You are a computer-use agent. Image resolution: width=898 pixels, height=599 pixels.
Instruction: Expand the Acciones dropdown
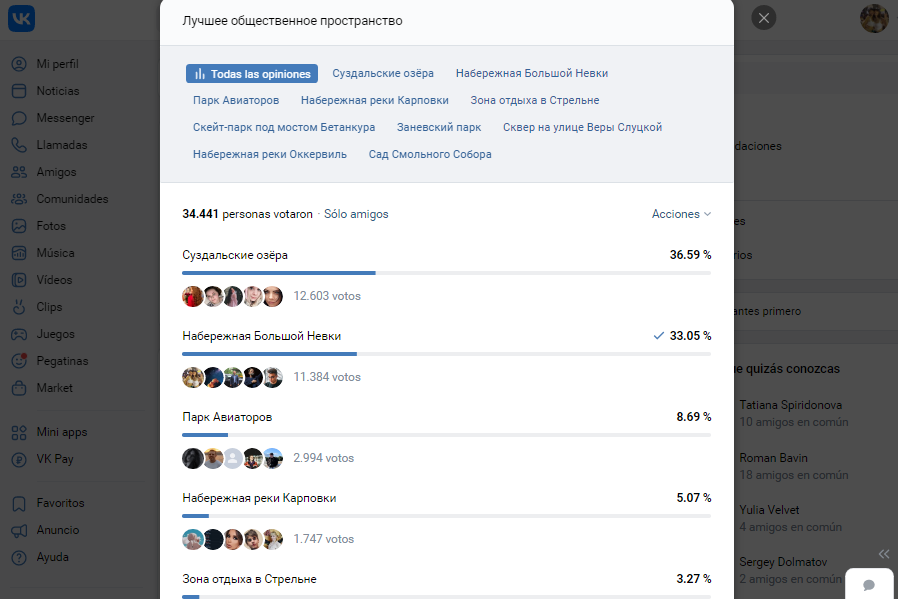[681, 214]
